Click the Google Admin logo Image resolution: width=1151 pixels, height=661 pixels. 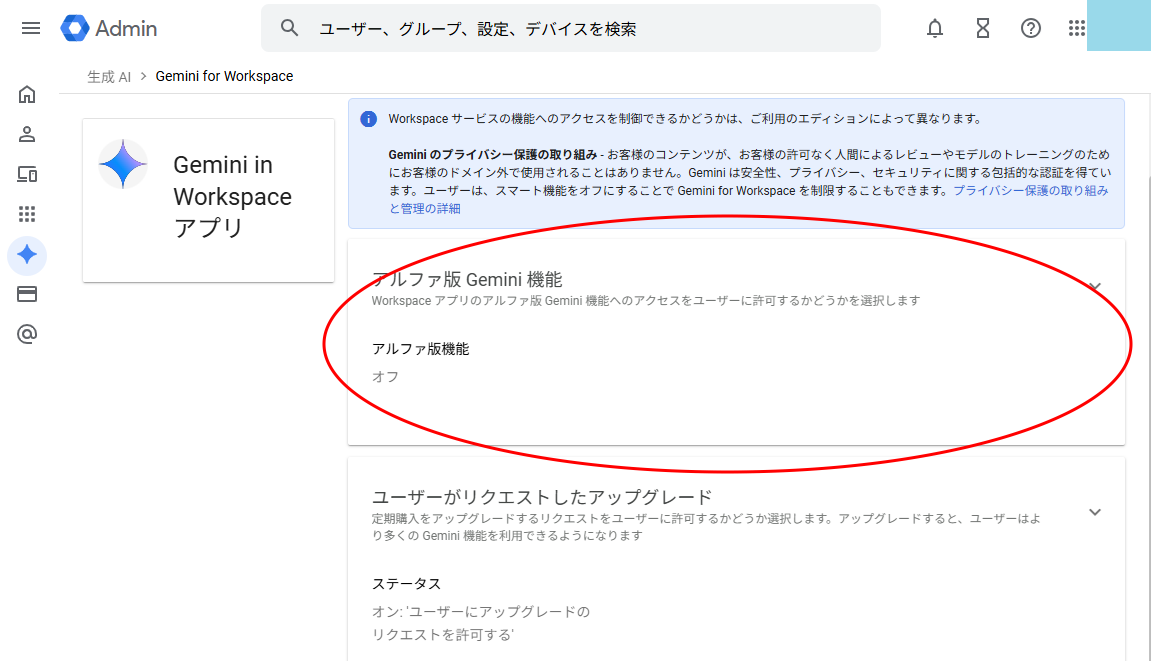click(109, 28)
